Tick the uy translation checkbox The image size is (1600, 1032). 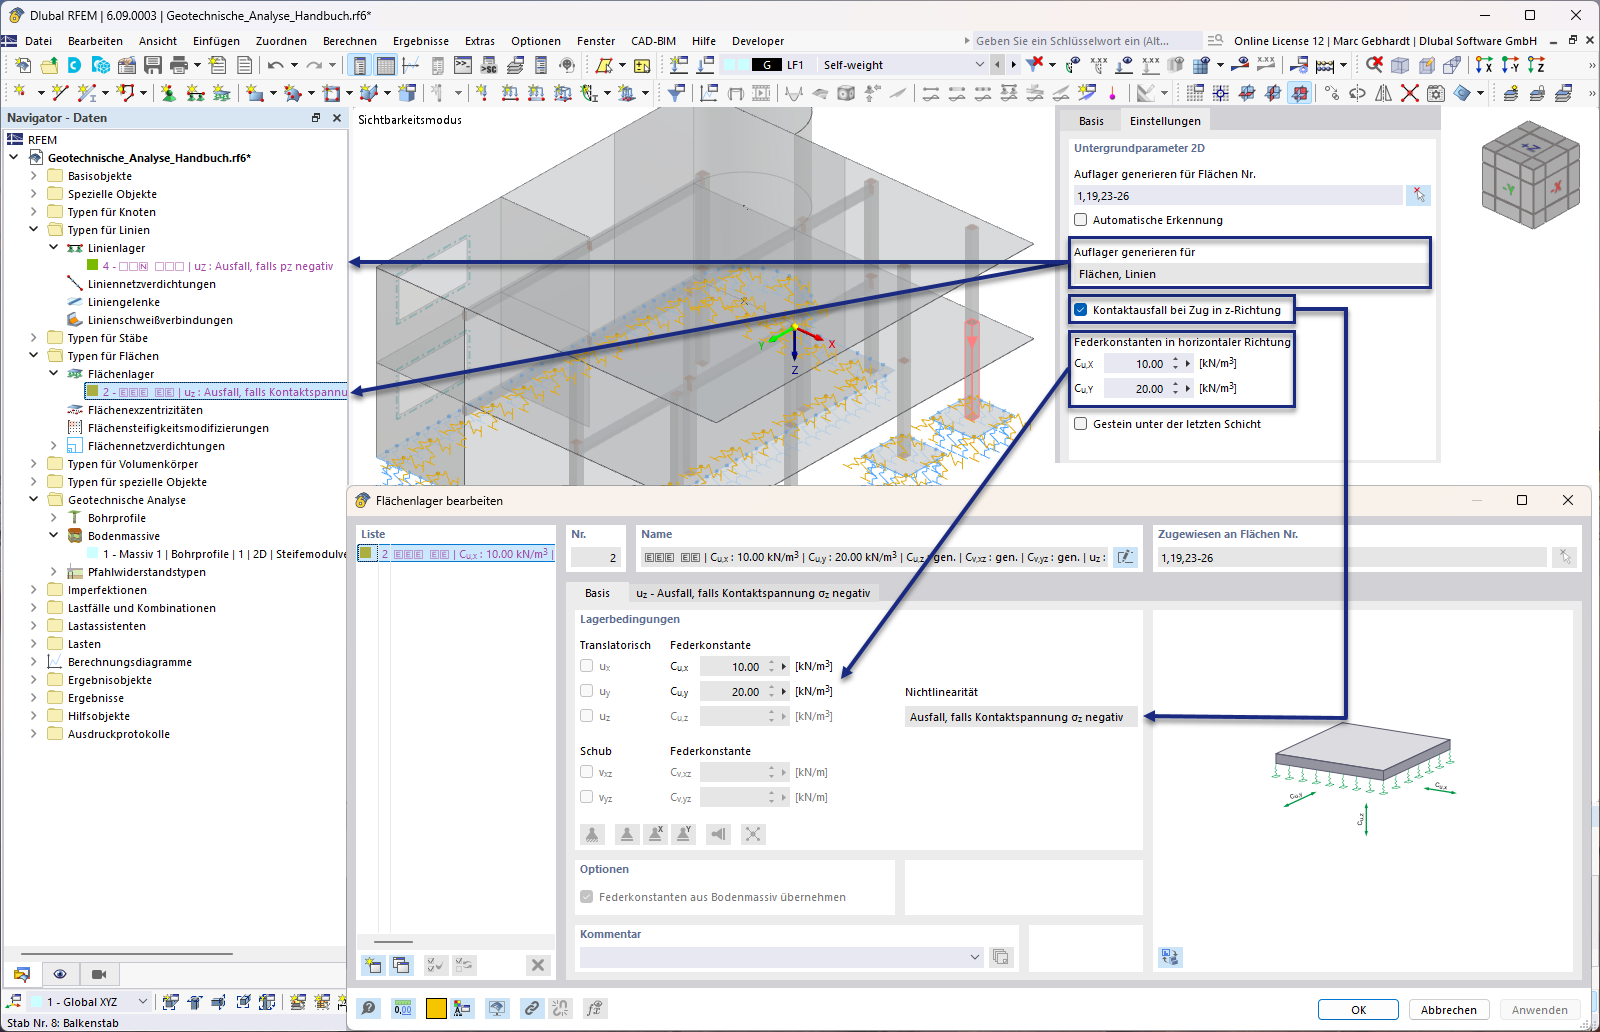[586, 691]
